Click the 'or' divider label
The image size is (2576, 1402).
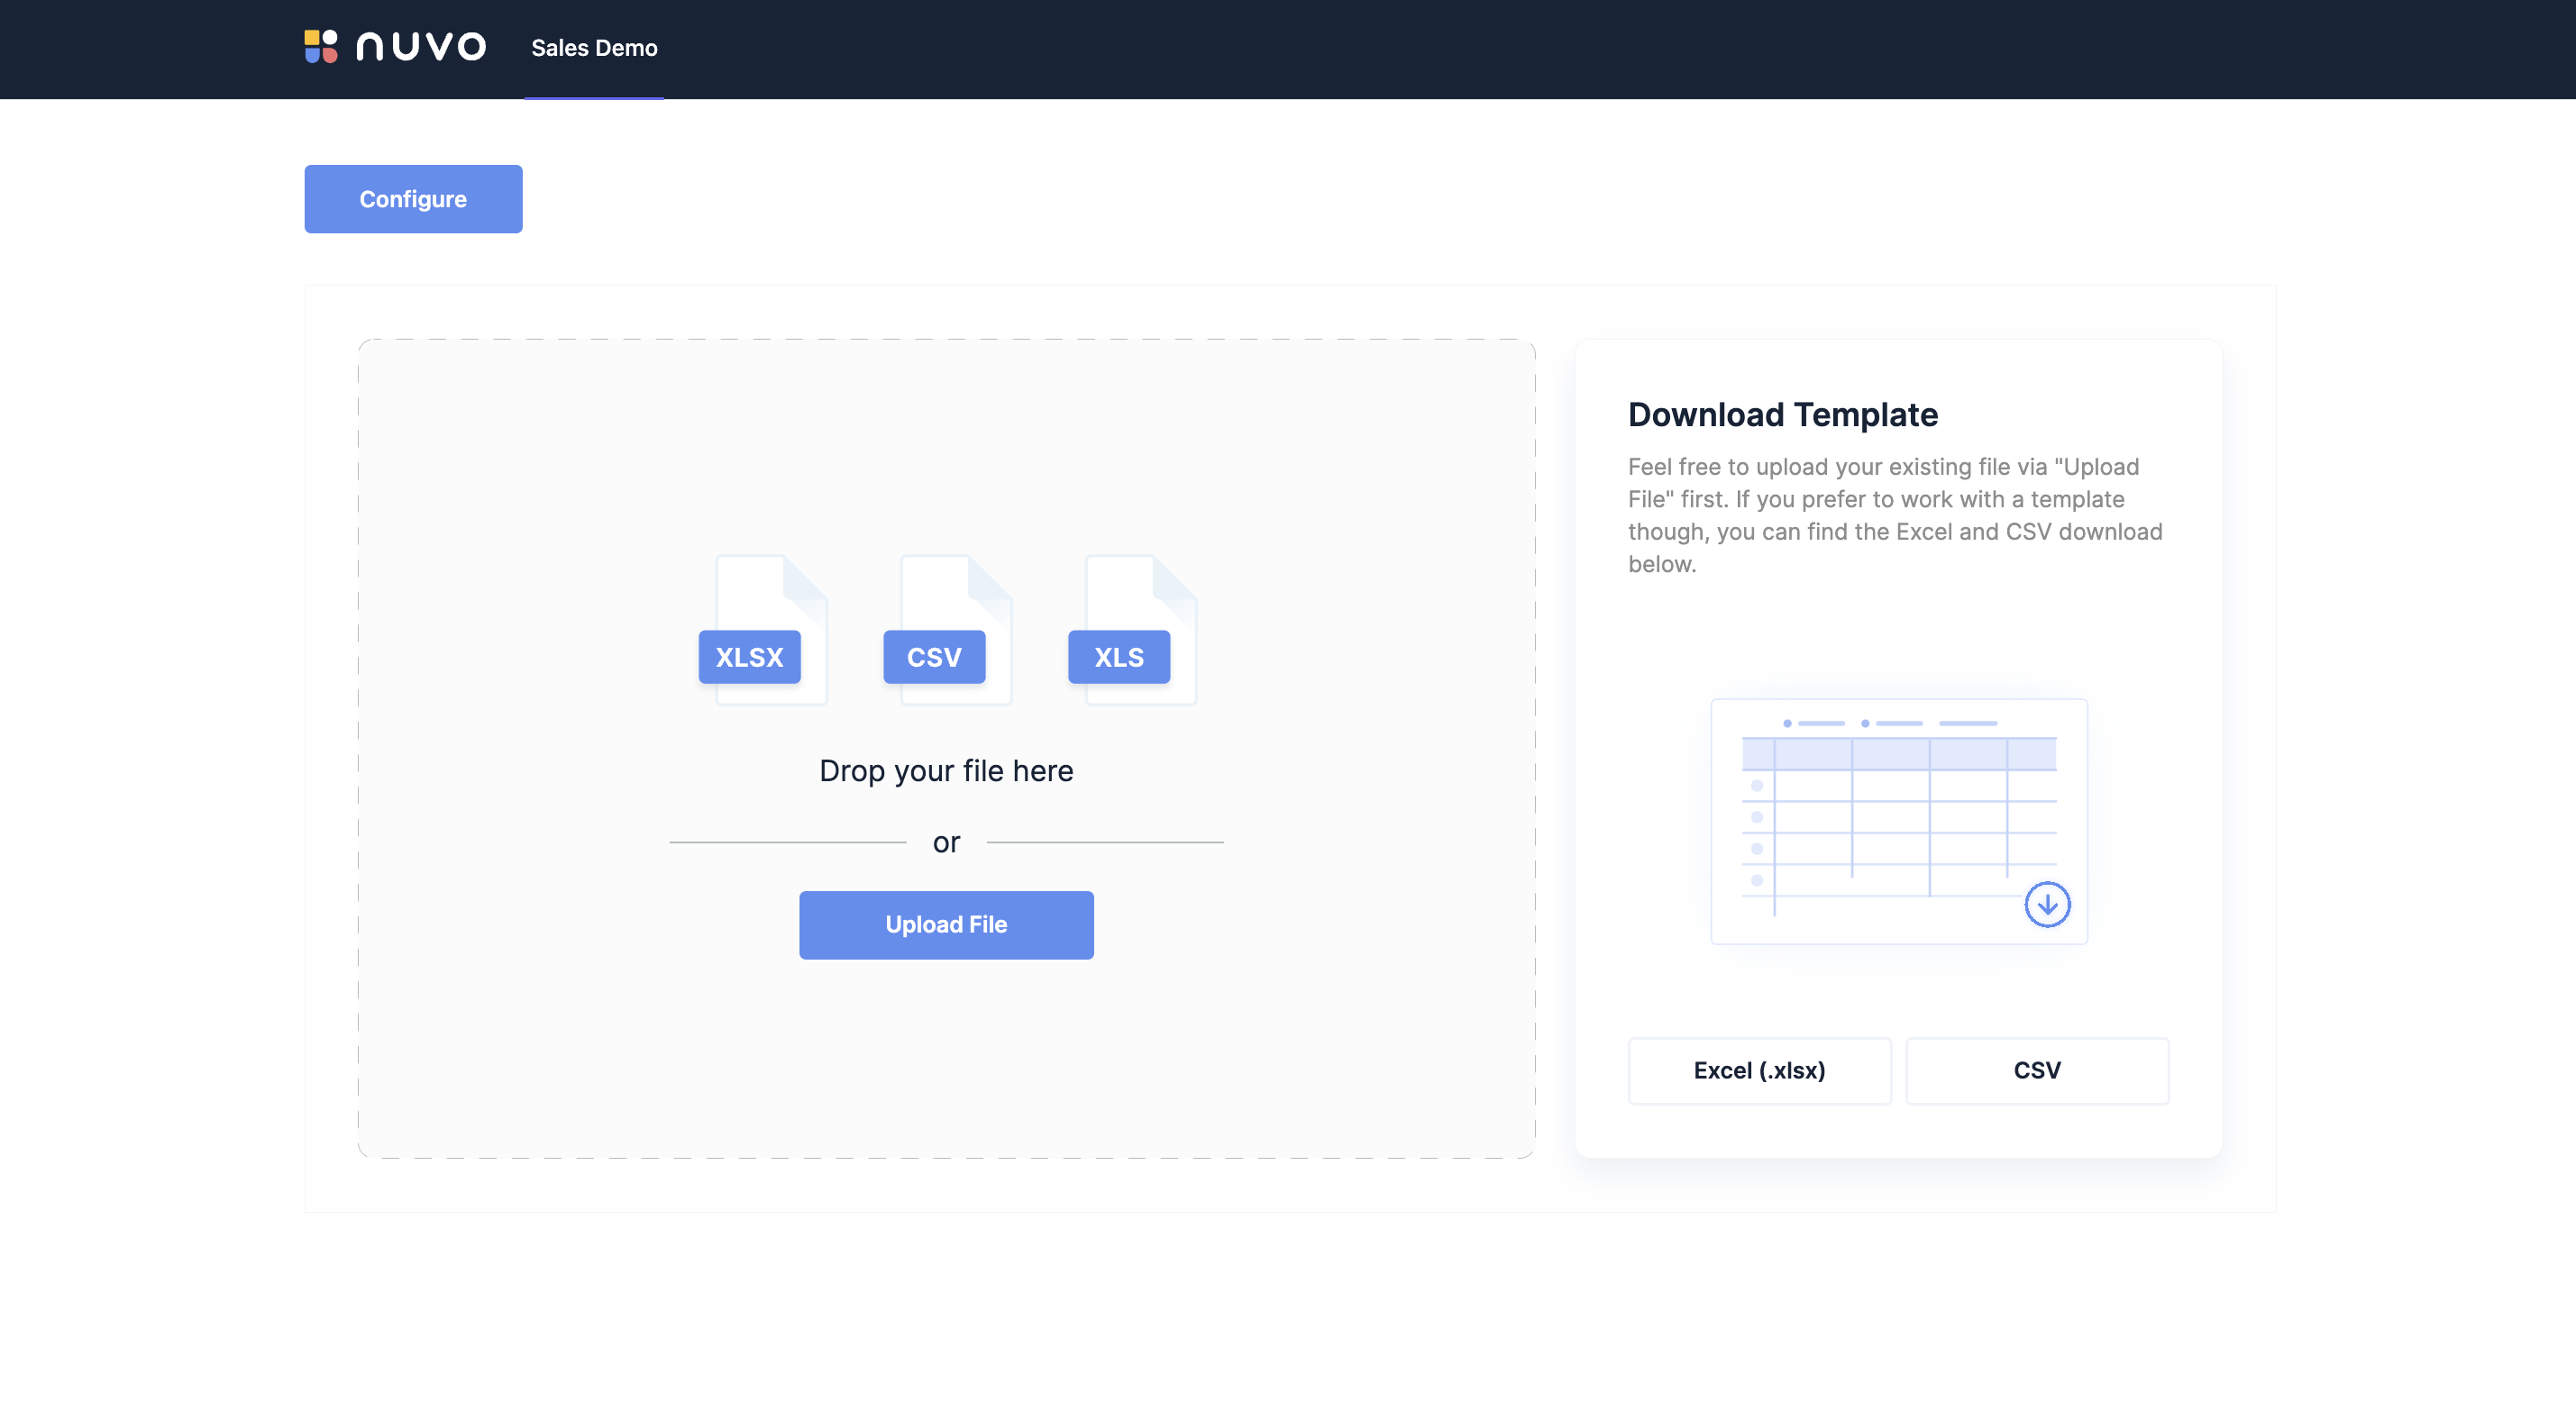pos(946,843)
